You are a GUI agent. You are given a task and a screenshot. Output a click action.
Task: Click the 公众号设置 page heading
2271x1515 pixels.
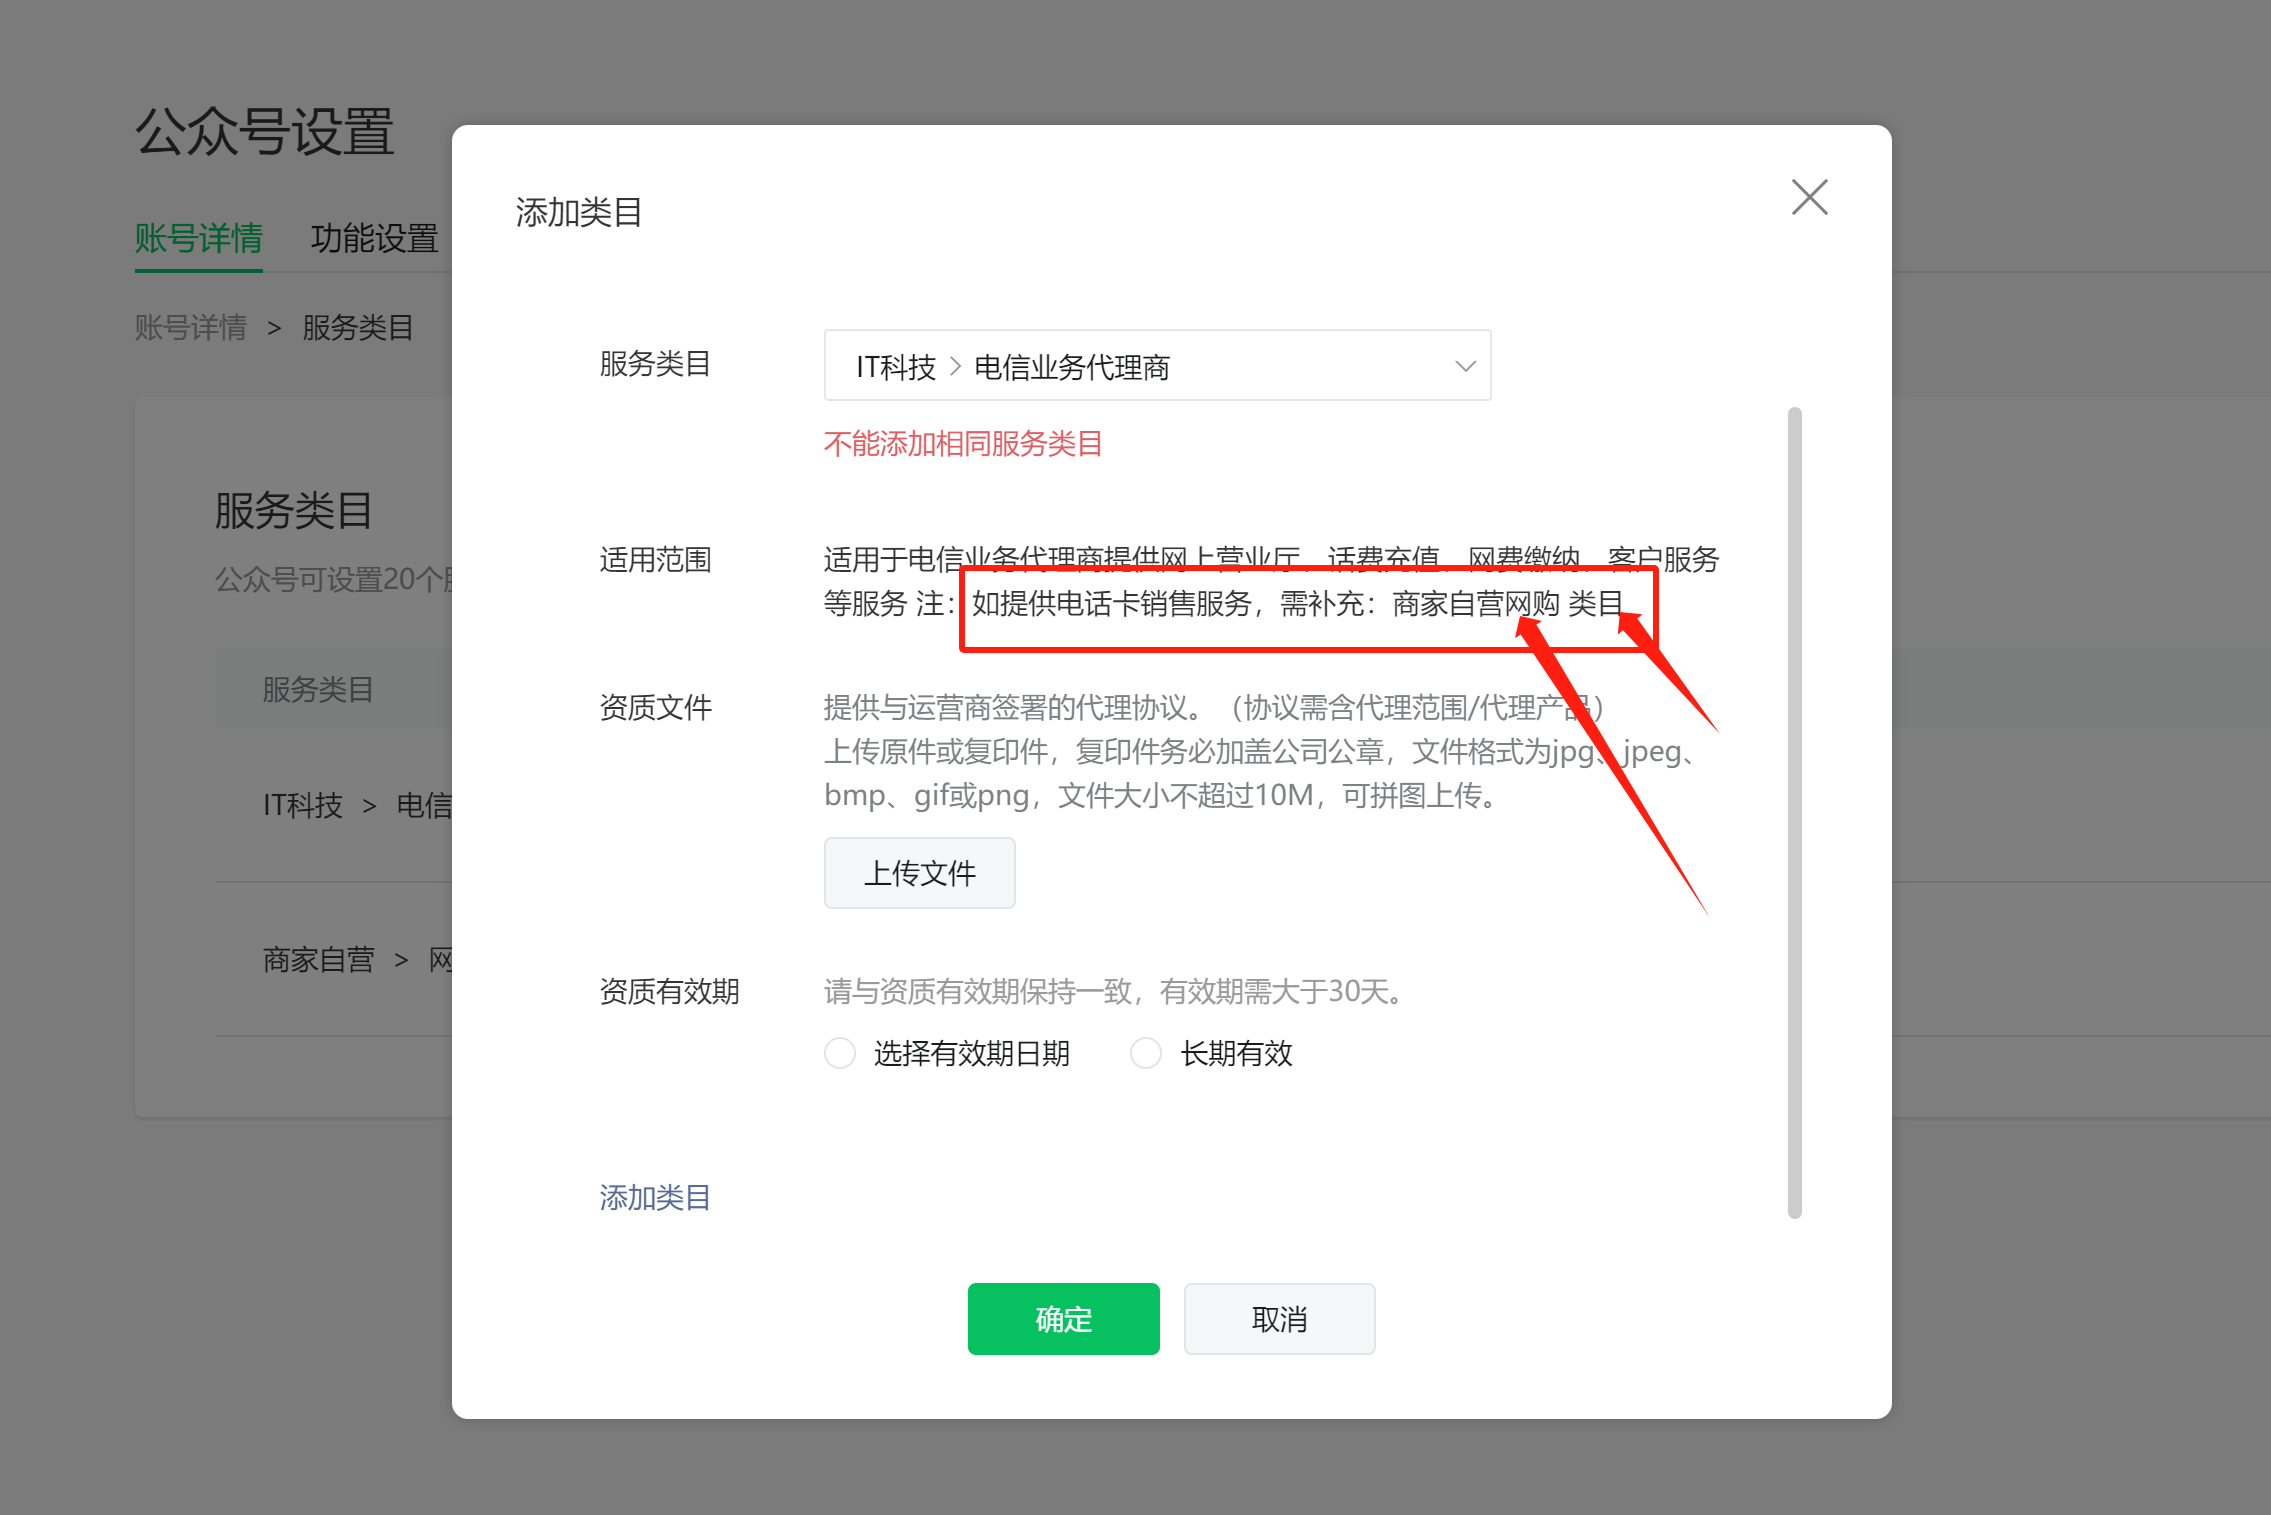(x=265, y=132)
